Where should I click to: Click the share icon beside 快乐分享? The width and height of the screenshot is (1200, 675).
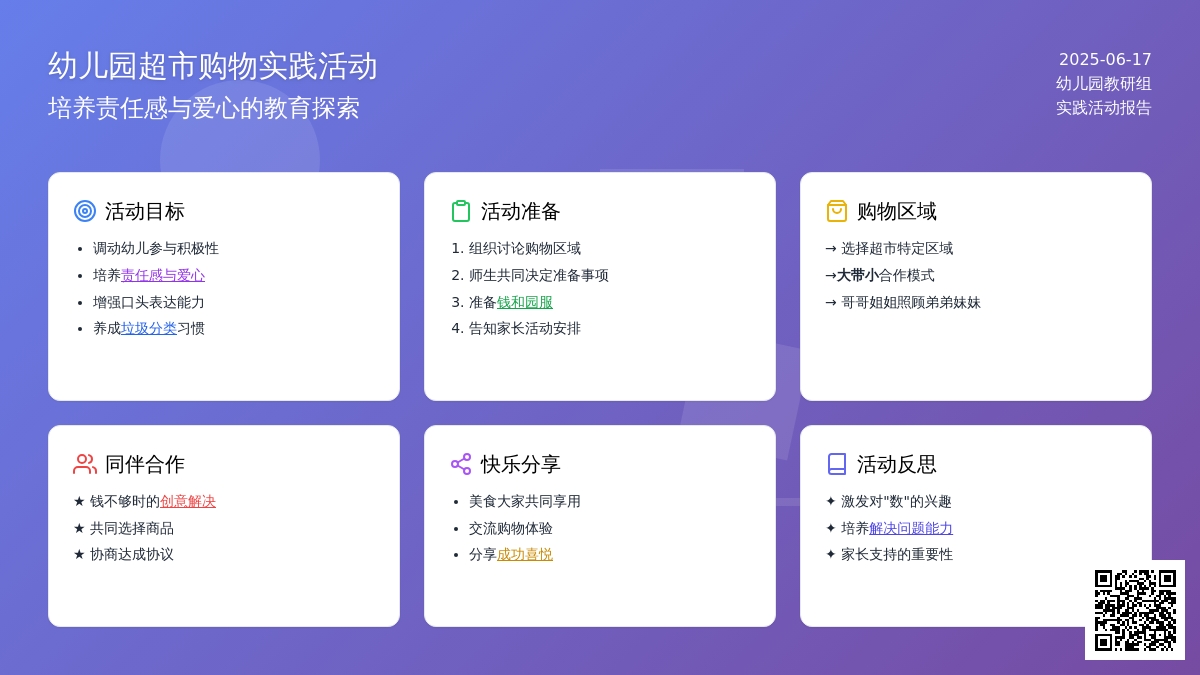click(x=461, y=464)
